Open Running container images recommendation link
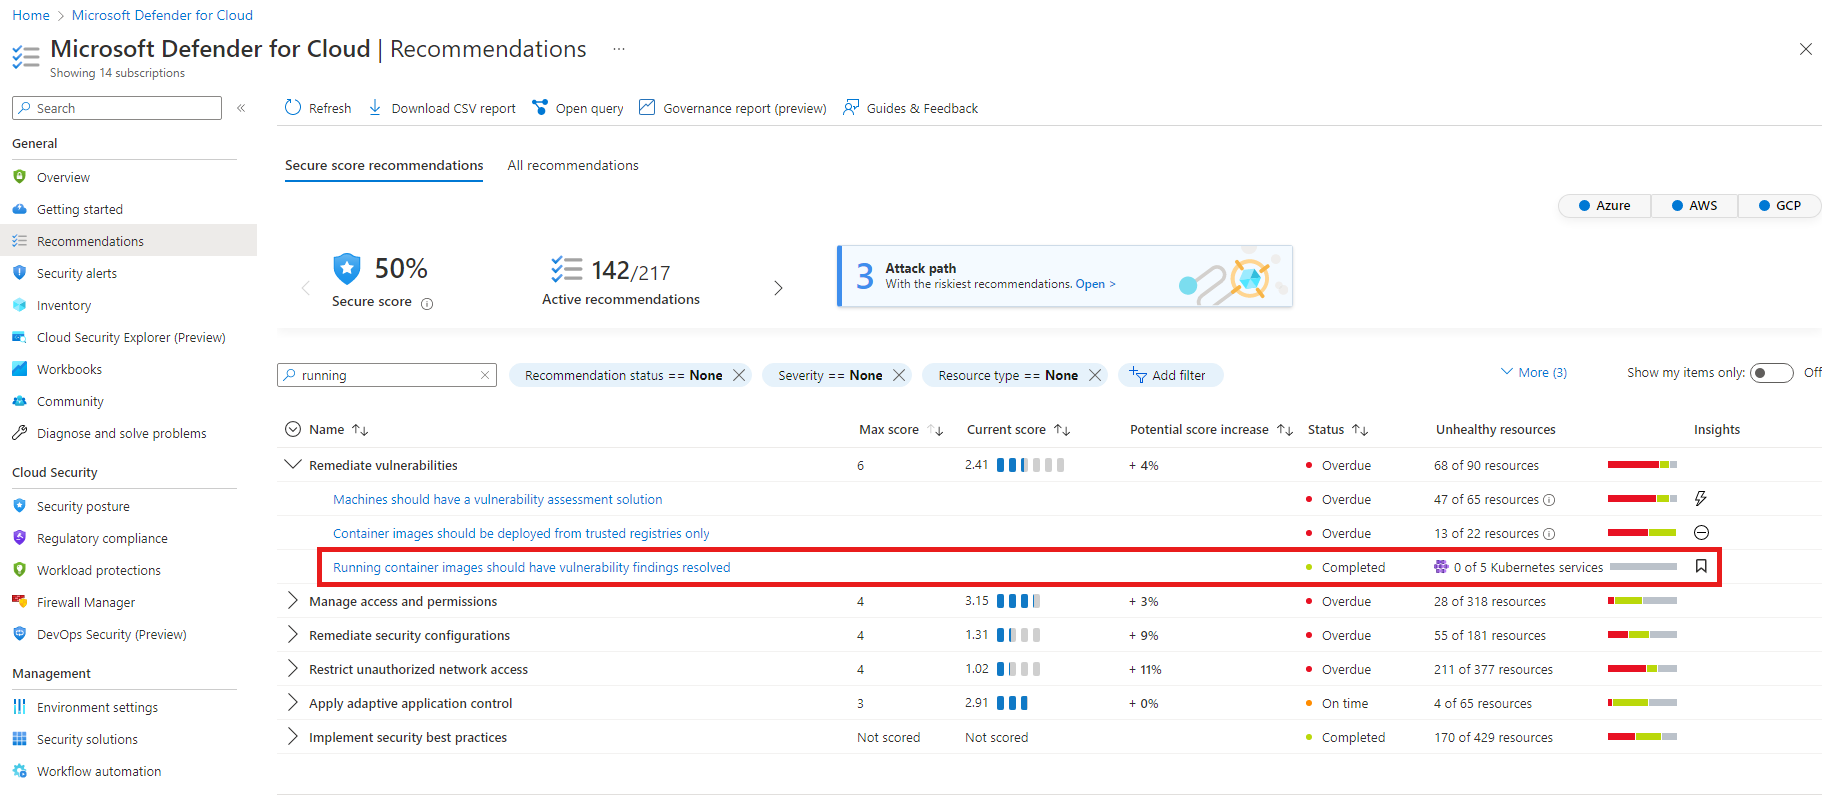Viewport: 1828px width, 799px height. point(532,567)
